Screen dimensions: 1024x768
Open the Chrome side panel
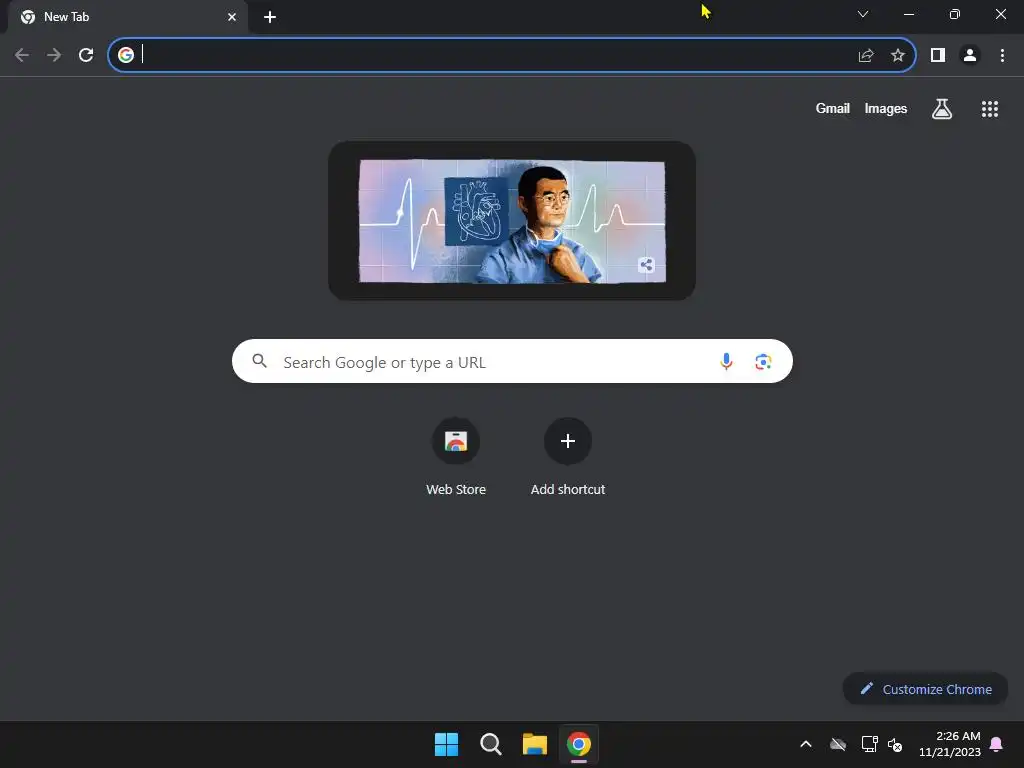pyautogui.click(x=938, y=55)
